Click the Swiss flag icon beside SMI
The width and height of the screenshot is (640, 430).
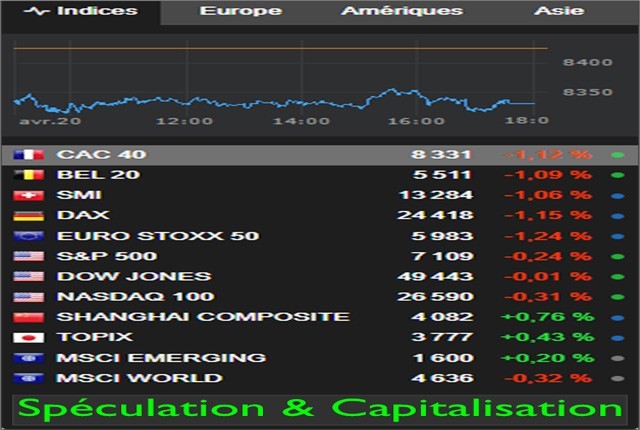coord(25,195)
